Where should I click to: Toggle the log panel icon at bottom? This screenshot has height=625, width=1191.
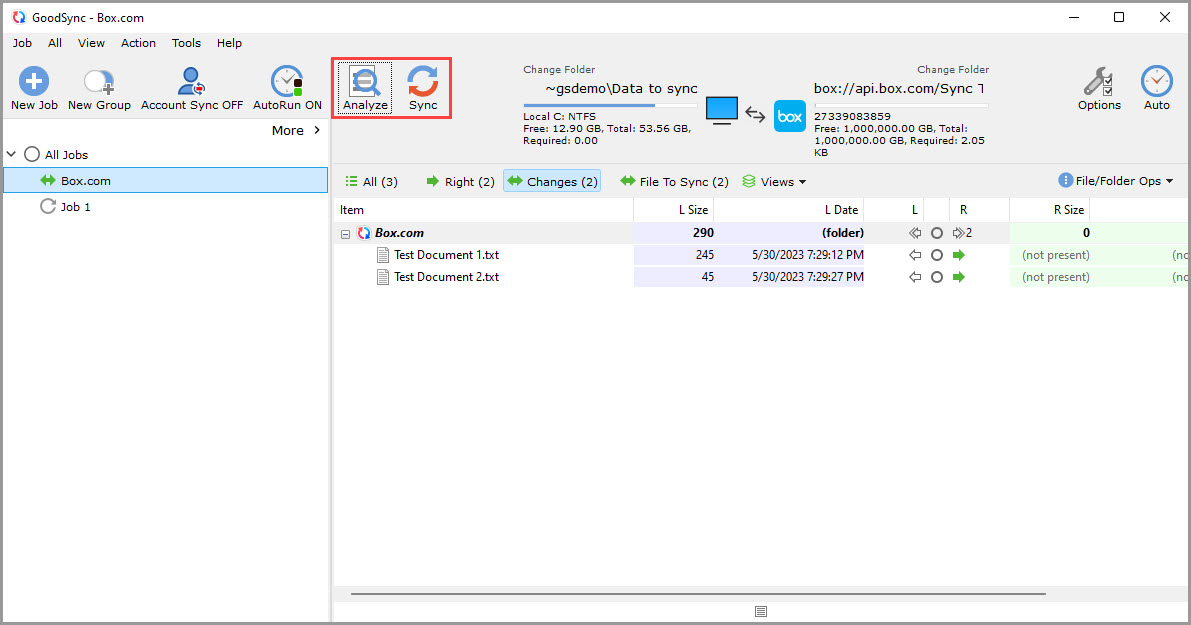[x=761, y=611]
